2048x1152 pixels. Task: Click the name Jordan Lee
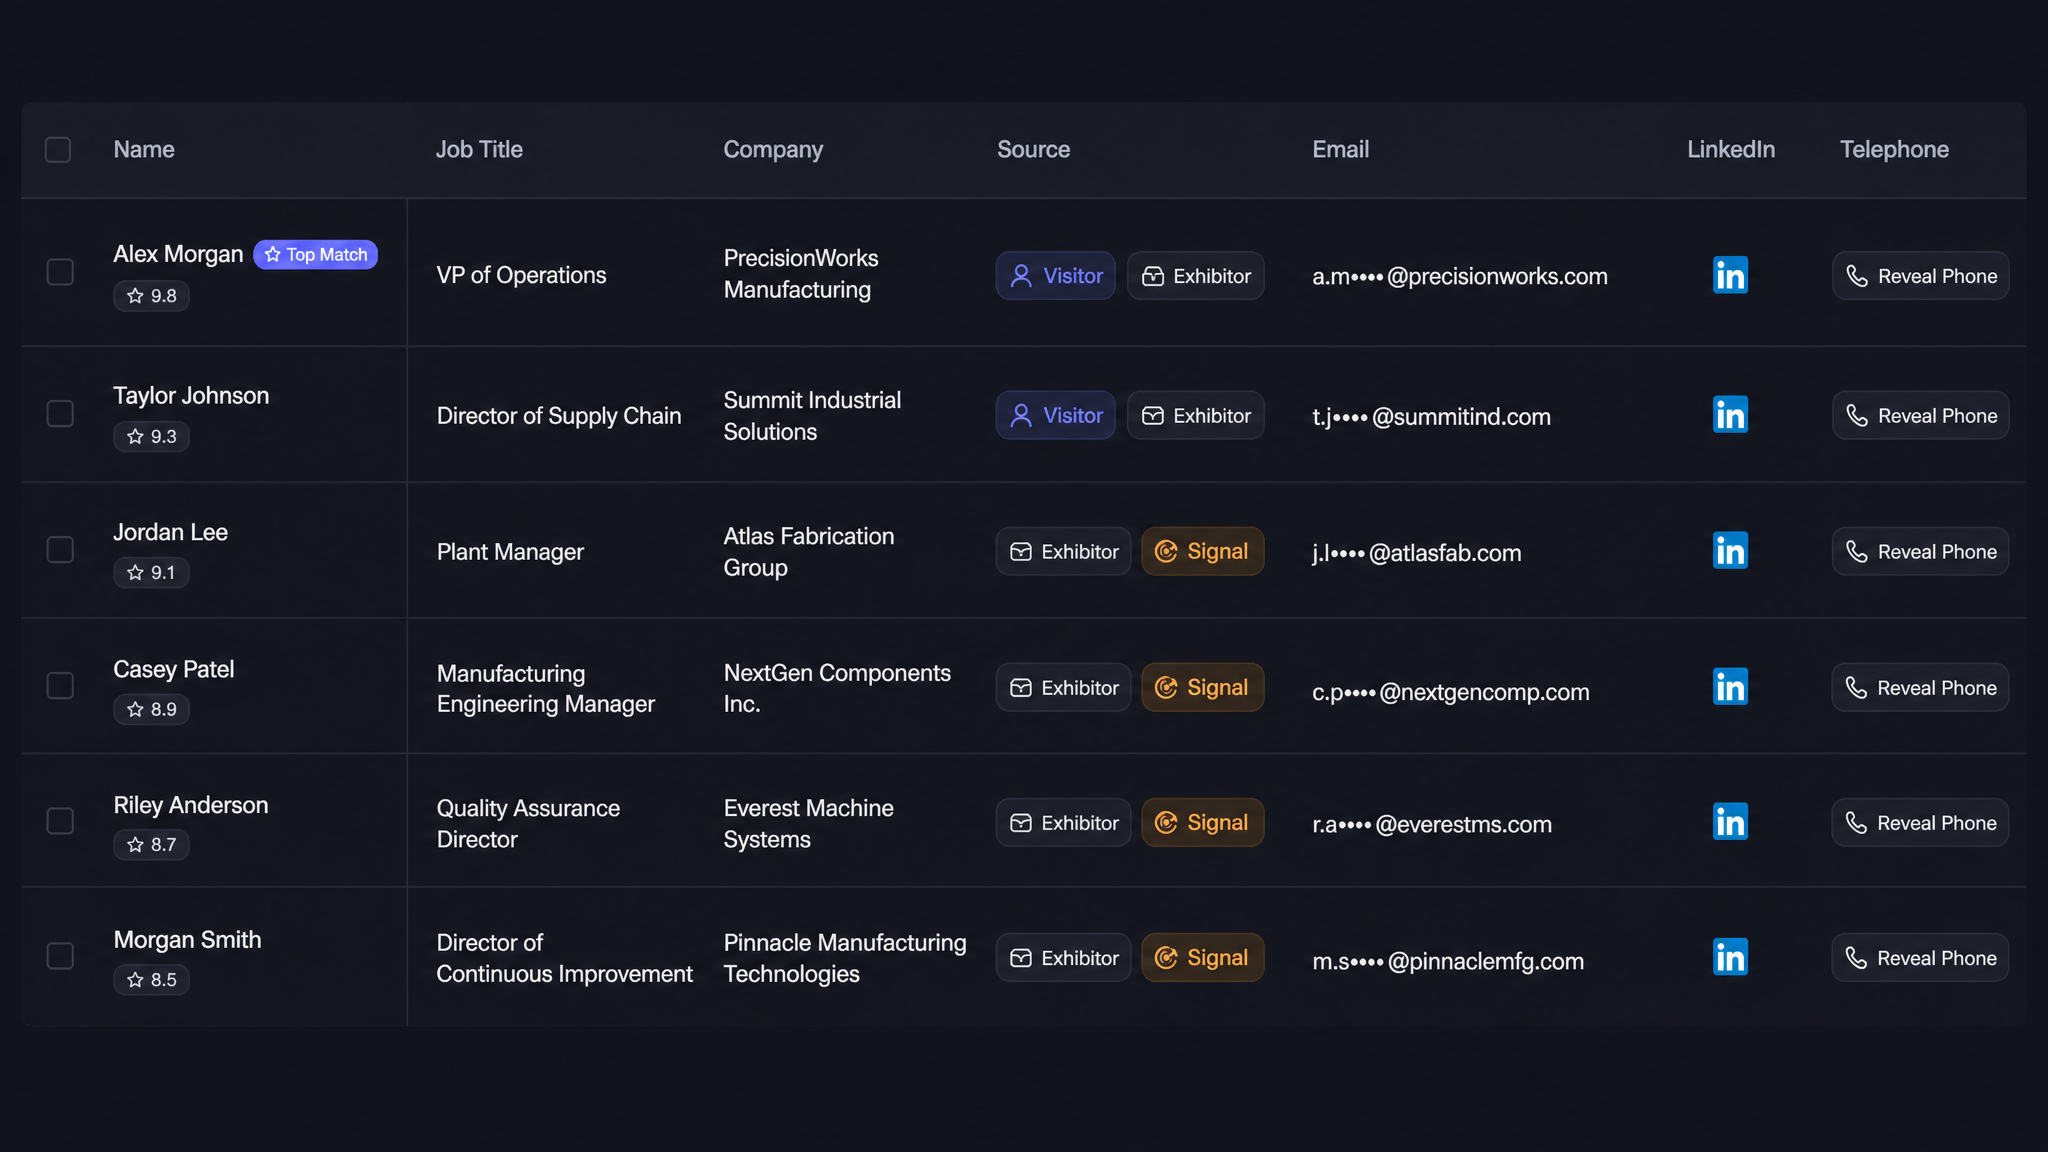click(x=170, y=532)
